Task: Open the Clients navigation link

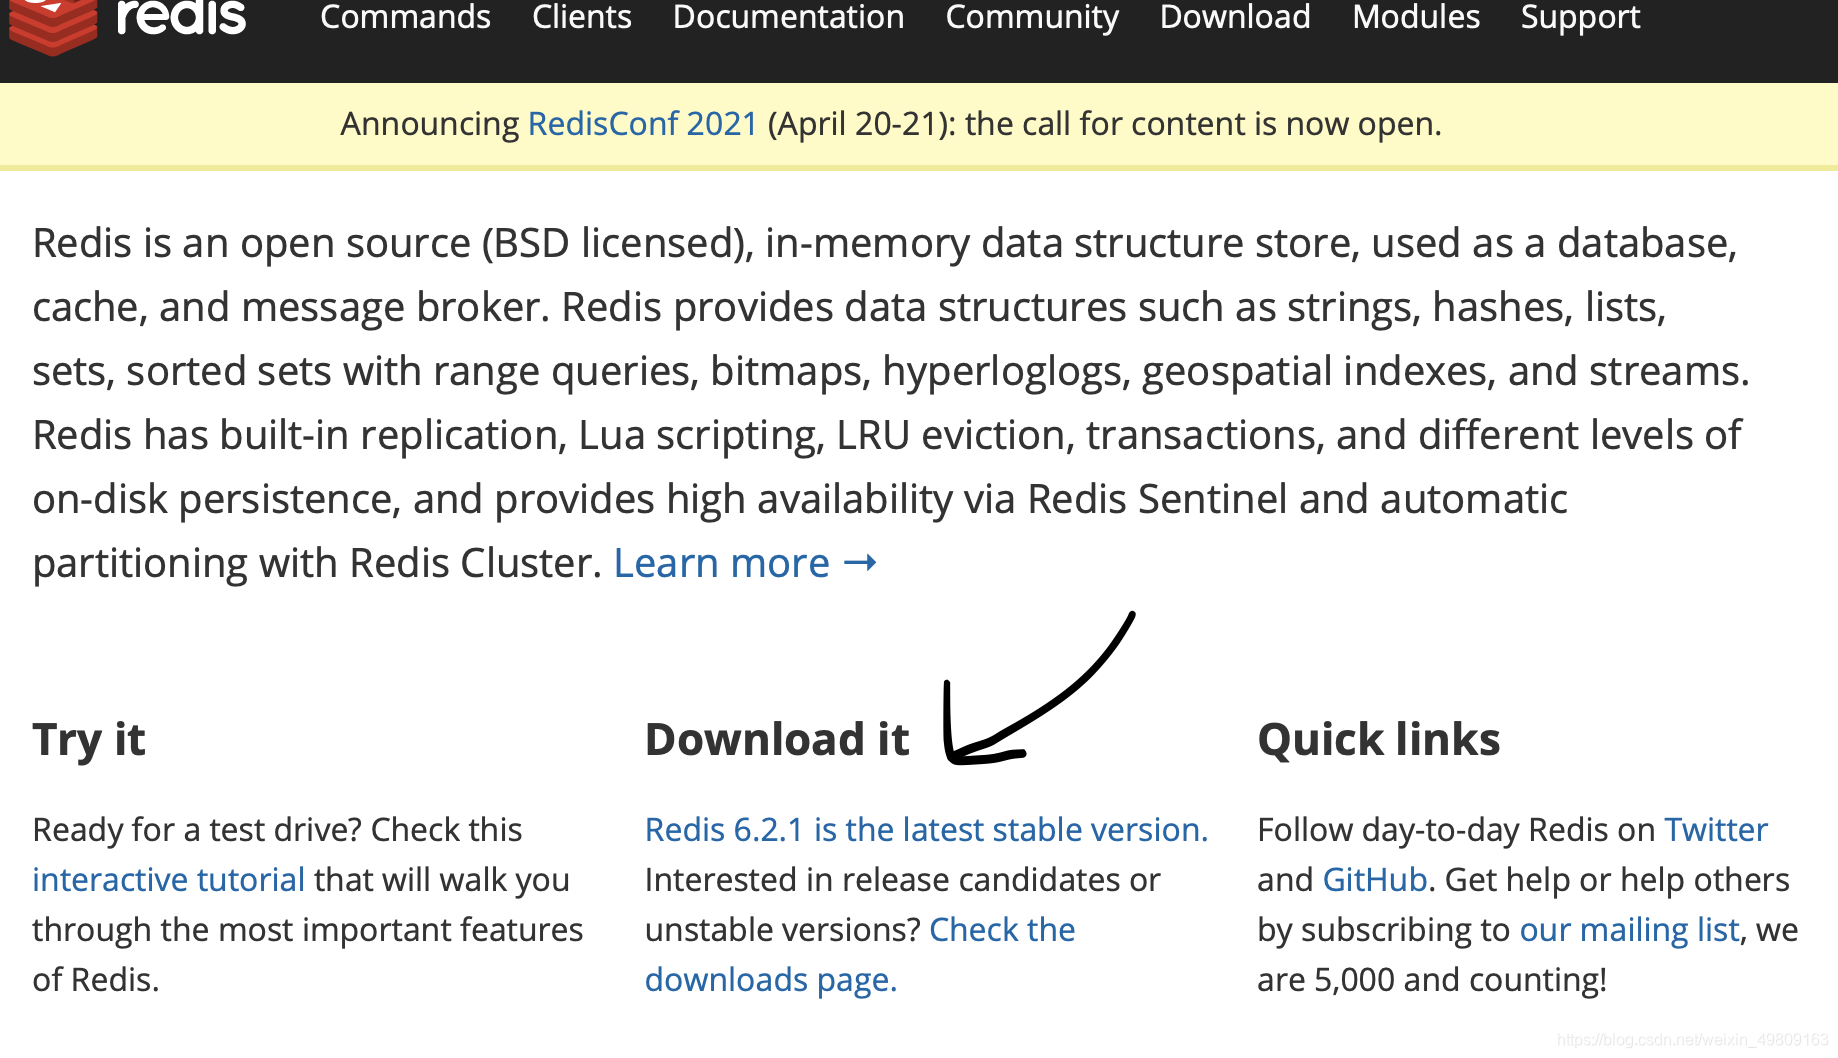Action: pyautogui.click(x=582, y=17)
